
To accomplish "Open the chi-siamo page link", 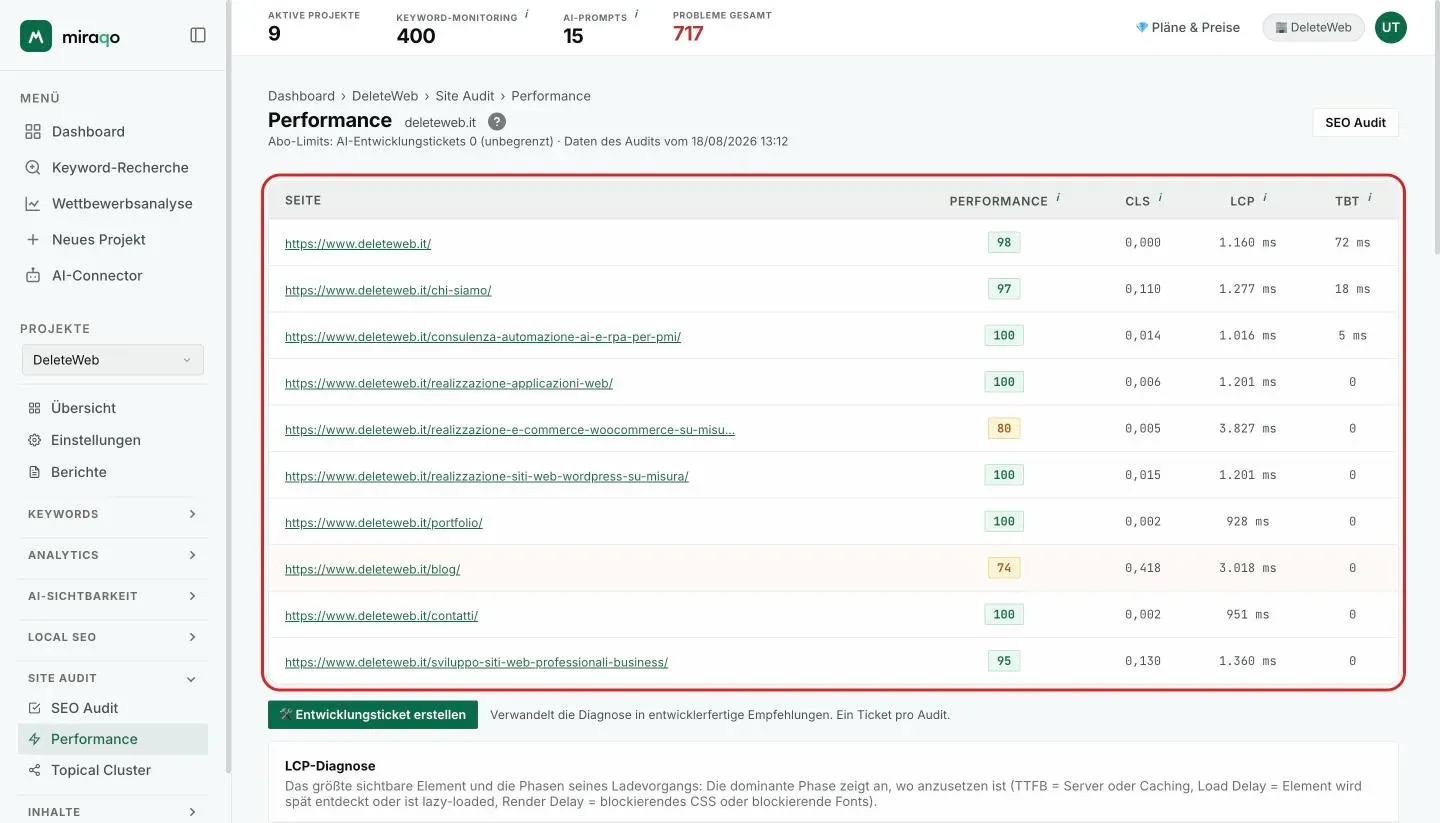I will [x=388, y=290].
